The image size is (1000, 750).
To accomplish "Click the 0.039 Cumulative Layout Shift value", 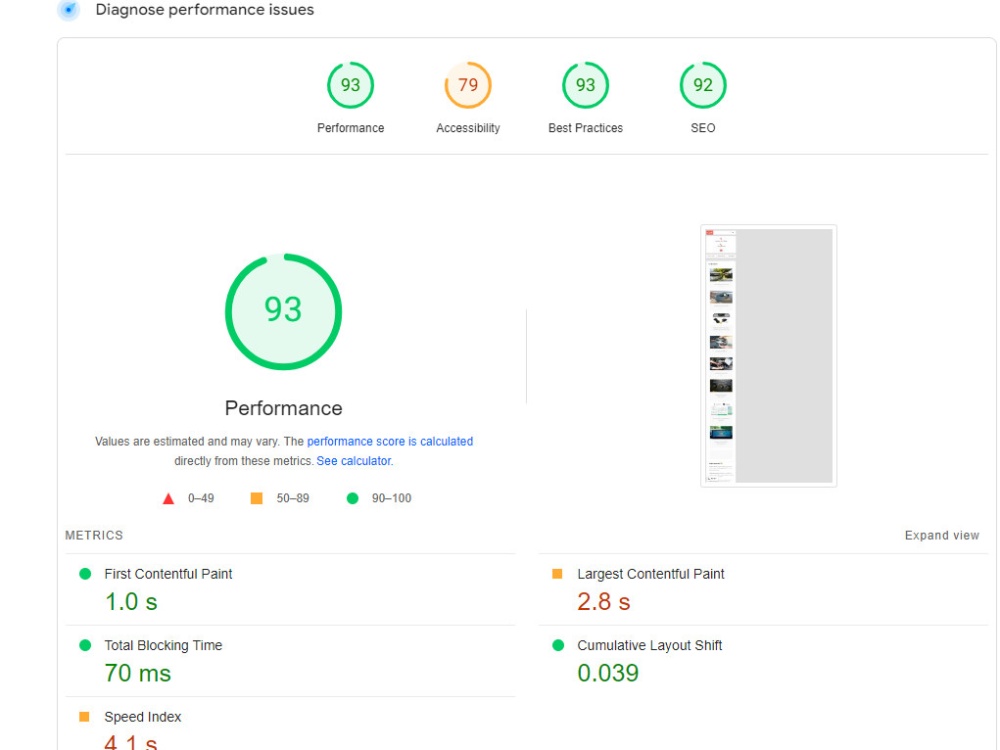I will click(x=608, y=673).
